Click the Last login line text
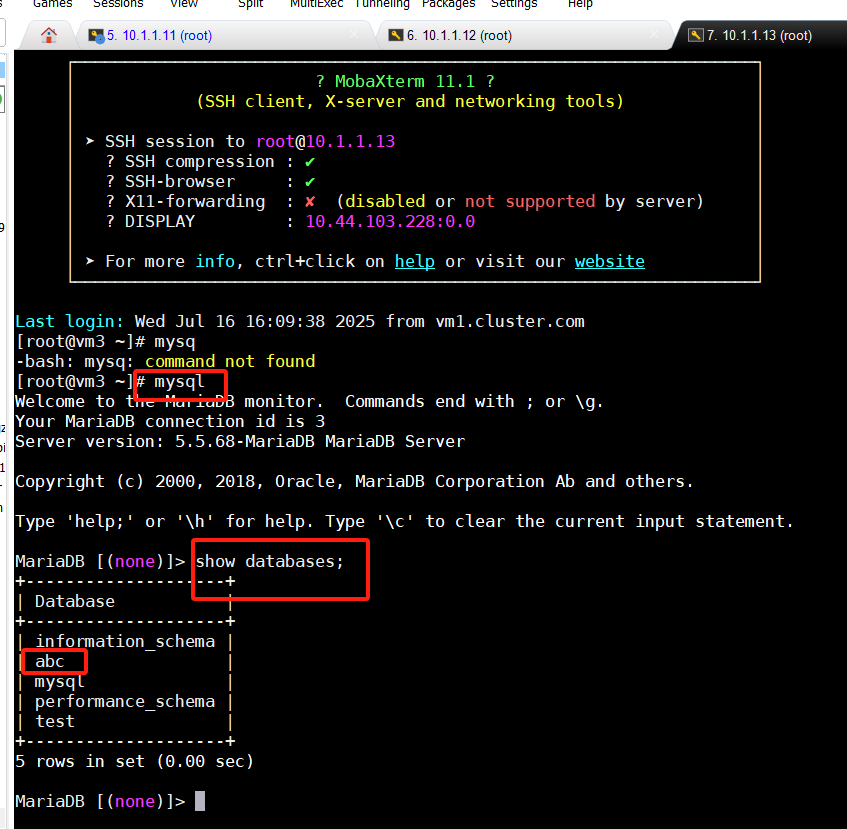 300,321
